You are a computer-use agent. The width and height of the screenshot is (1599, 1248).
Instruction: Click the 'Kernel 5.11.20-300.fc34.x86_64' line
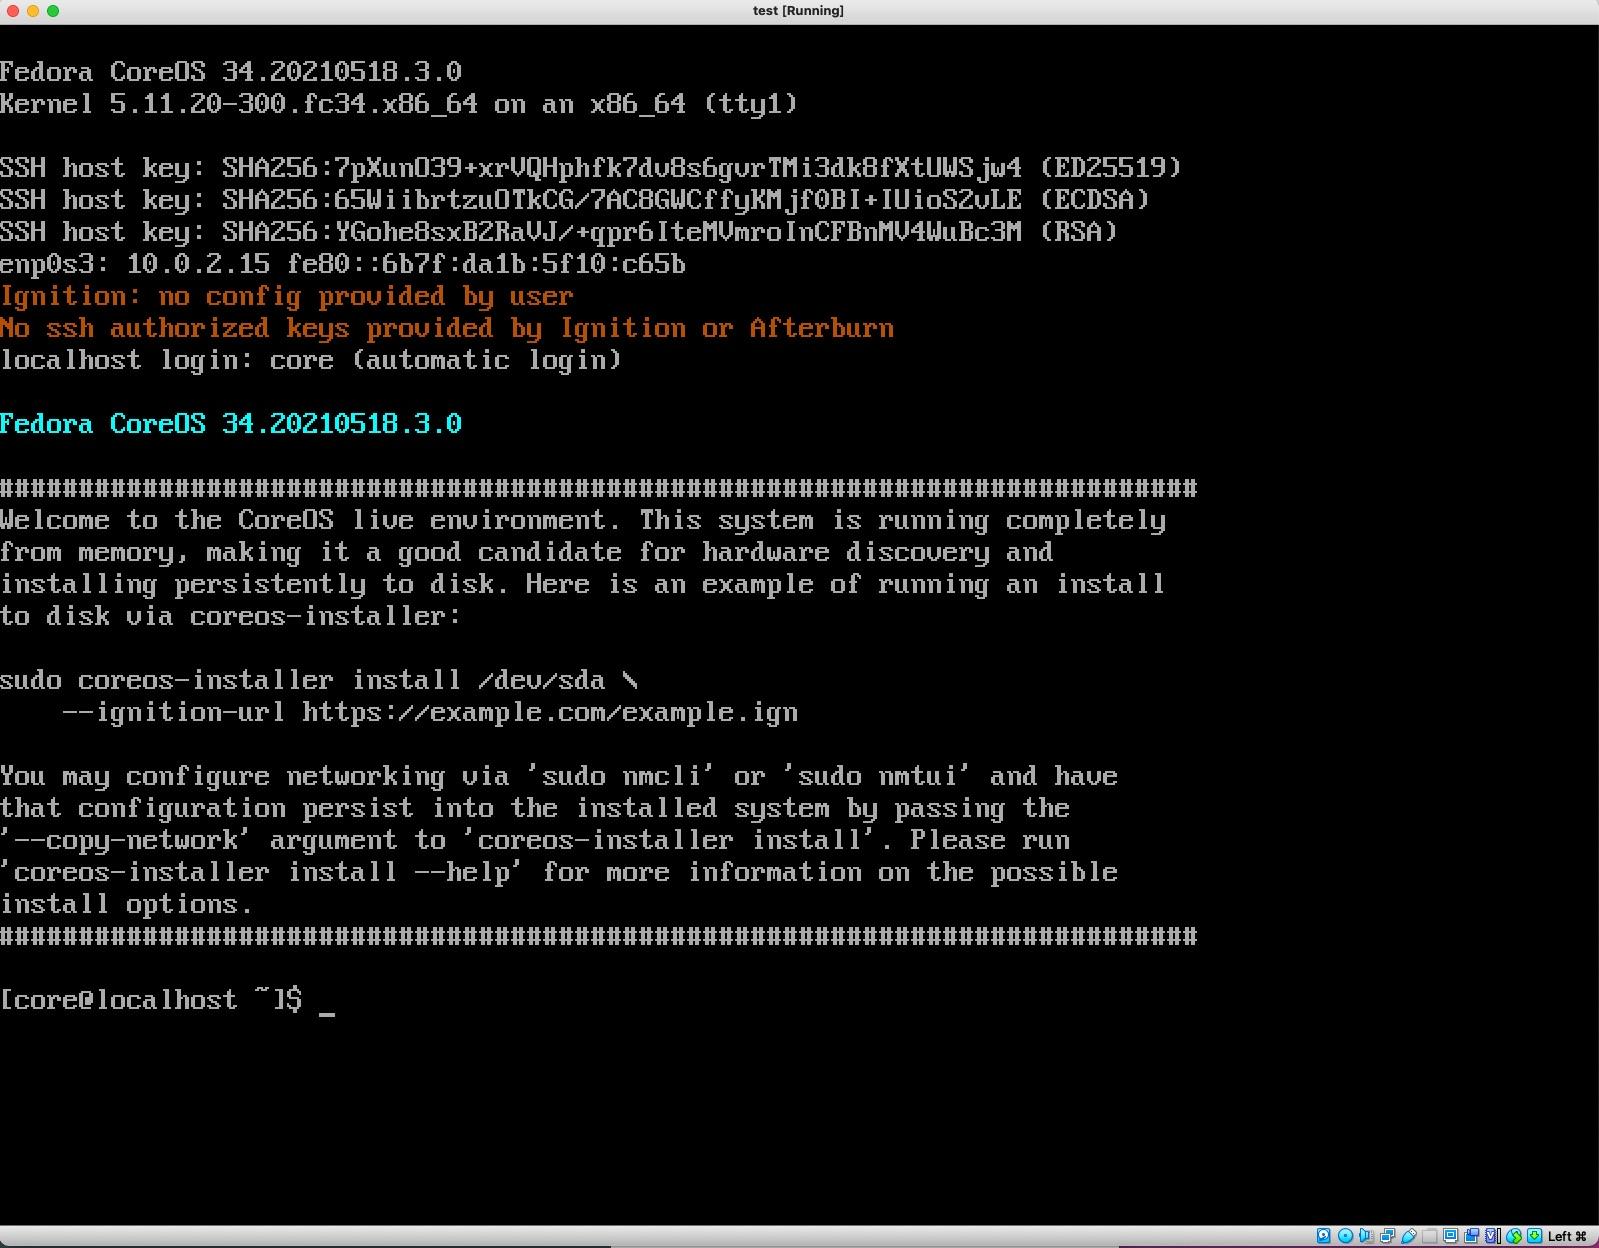coord(399,104)
